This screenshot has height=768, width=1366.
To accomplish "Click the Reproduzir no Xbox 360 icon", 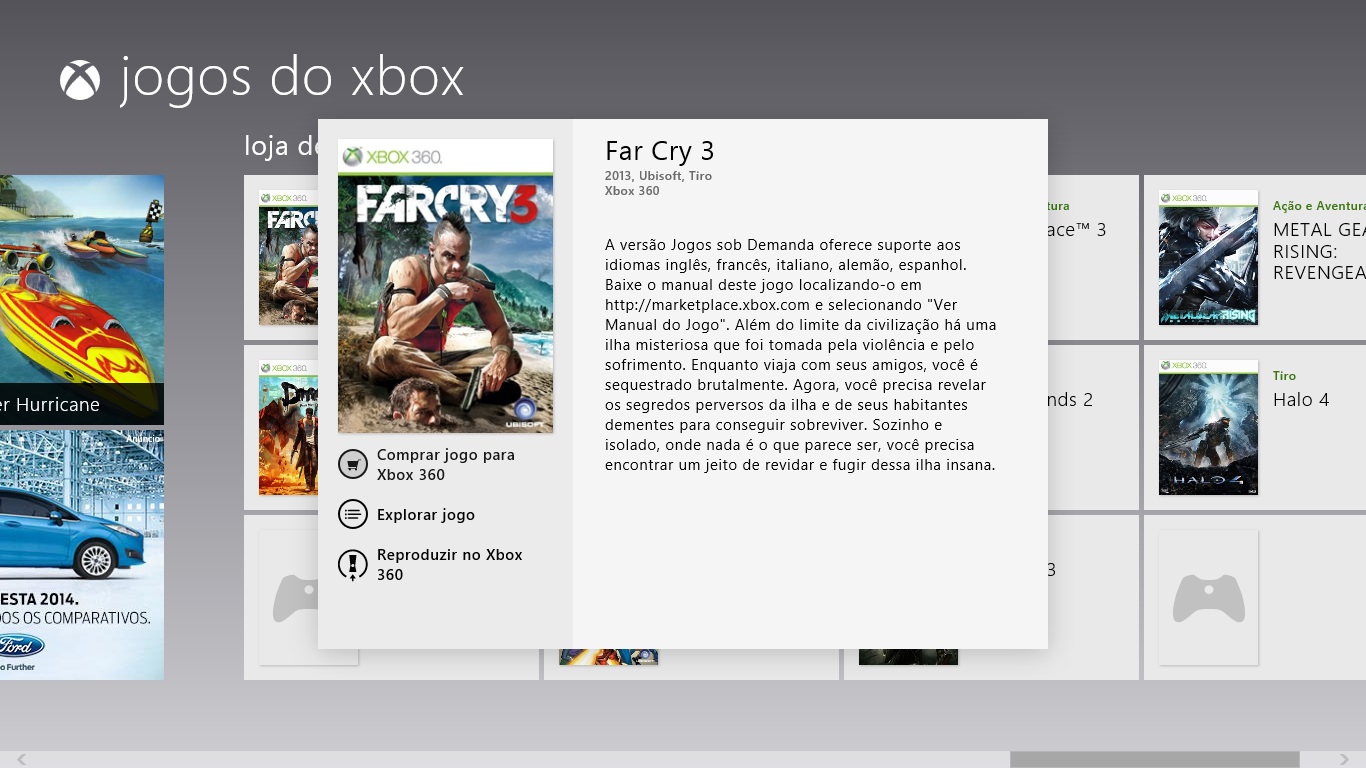I will coord(352,565).
